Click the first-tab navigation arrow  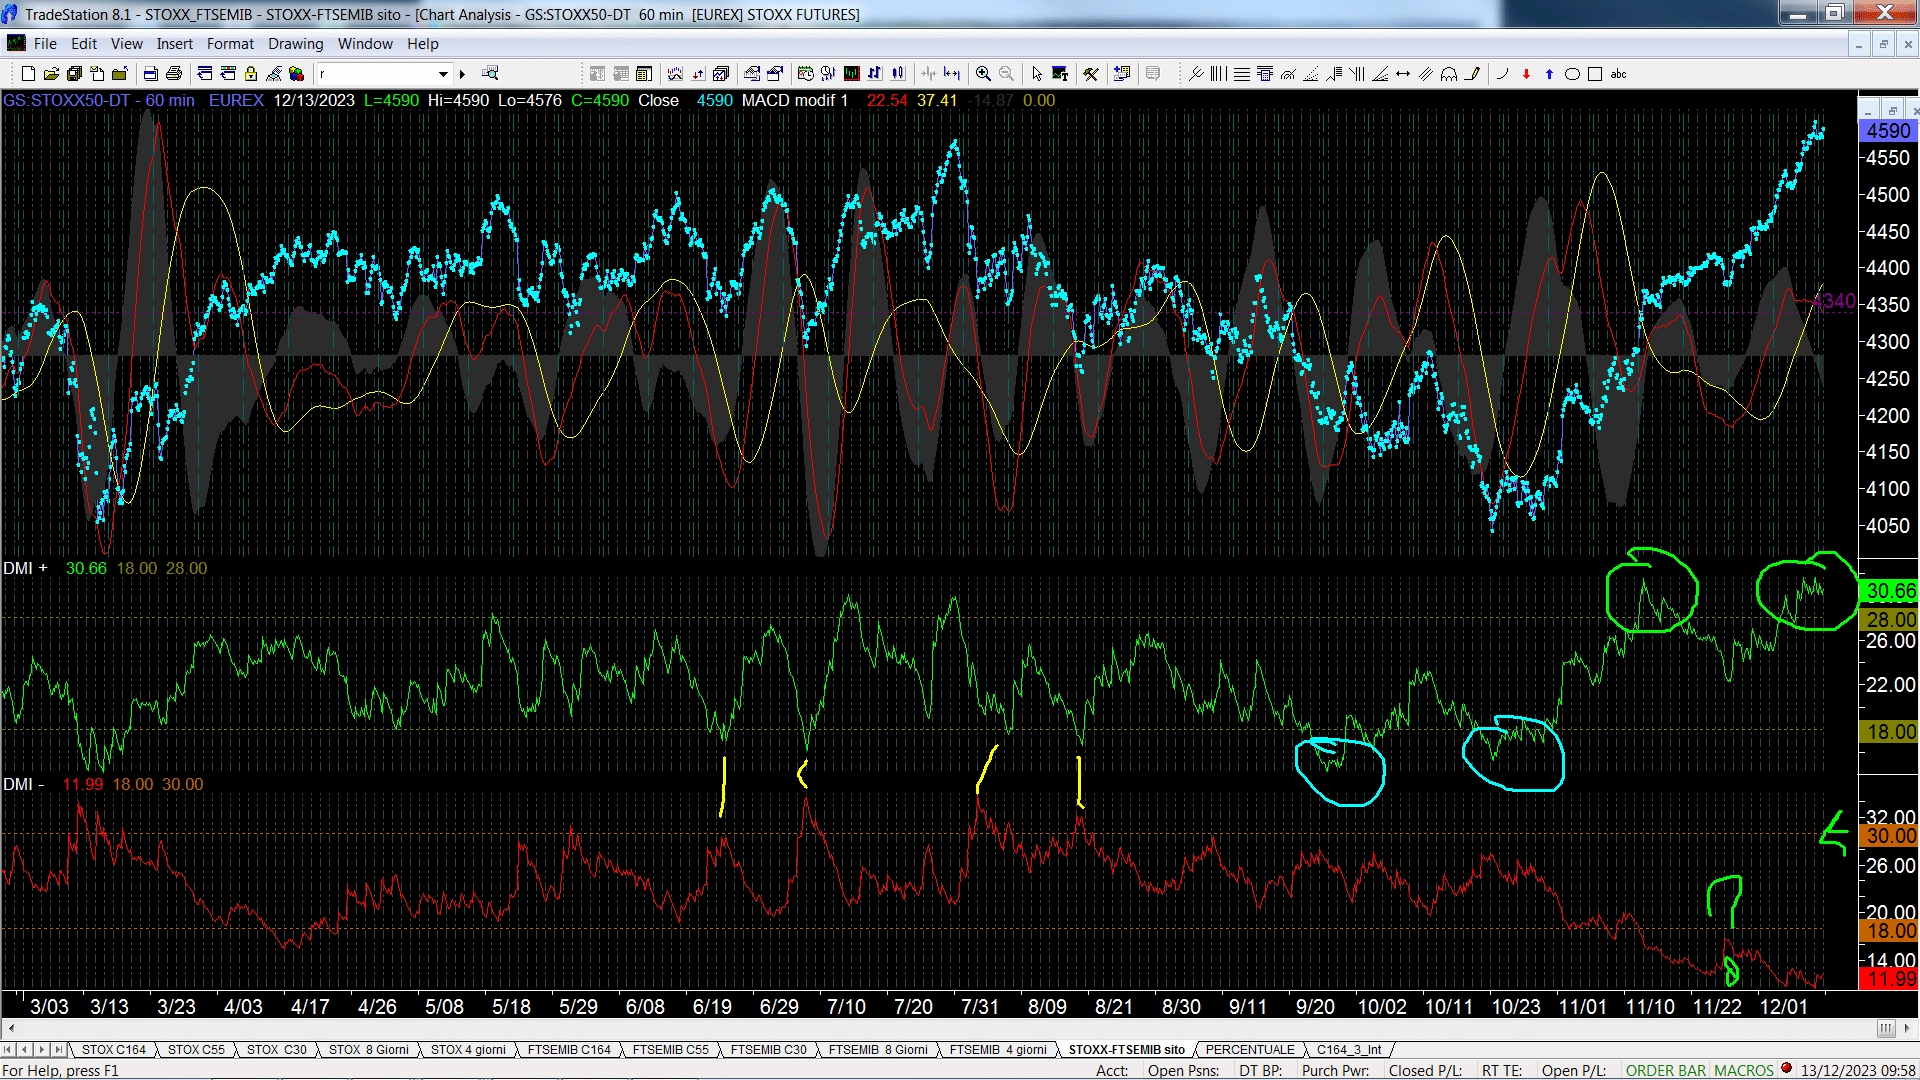pos(8,1049)
